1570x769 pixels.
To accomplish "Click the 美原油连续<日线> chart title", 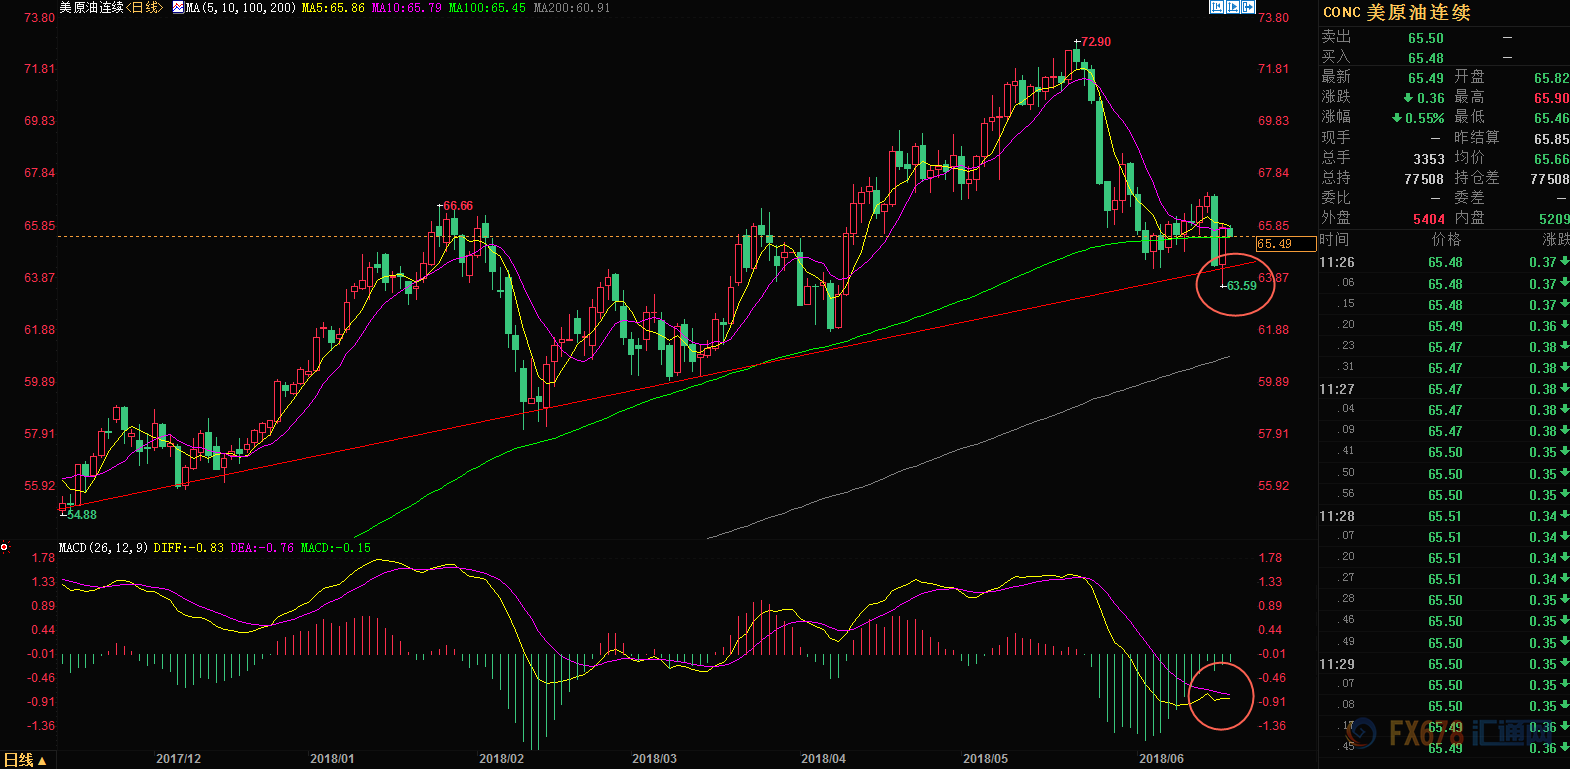I will 111,8.
